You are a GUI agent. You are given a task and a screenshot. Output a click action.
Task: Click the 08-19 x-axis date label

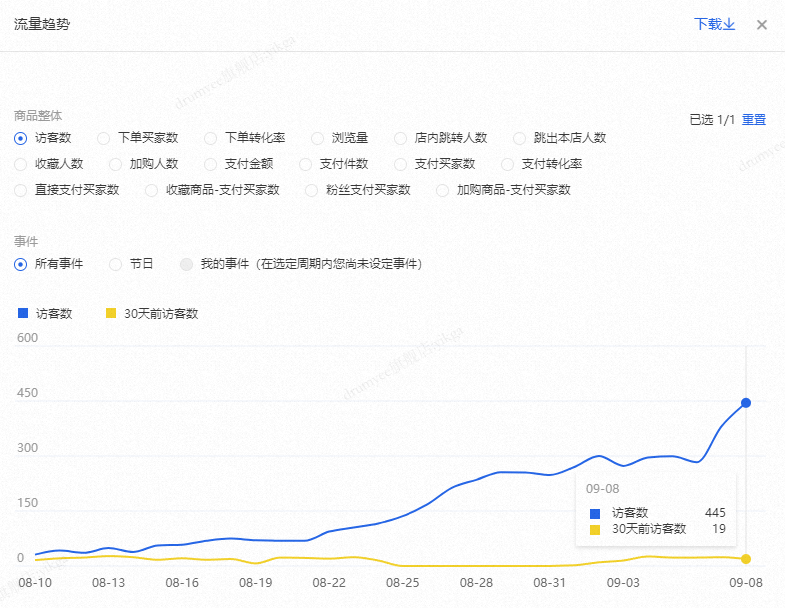255,583
